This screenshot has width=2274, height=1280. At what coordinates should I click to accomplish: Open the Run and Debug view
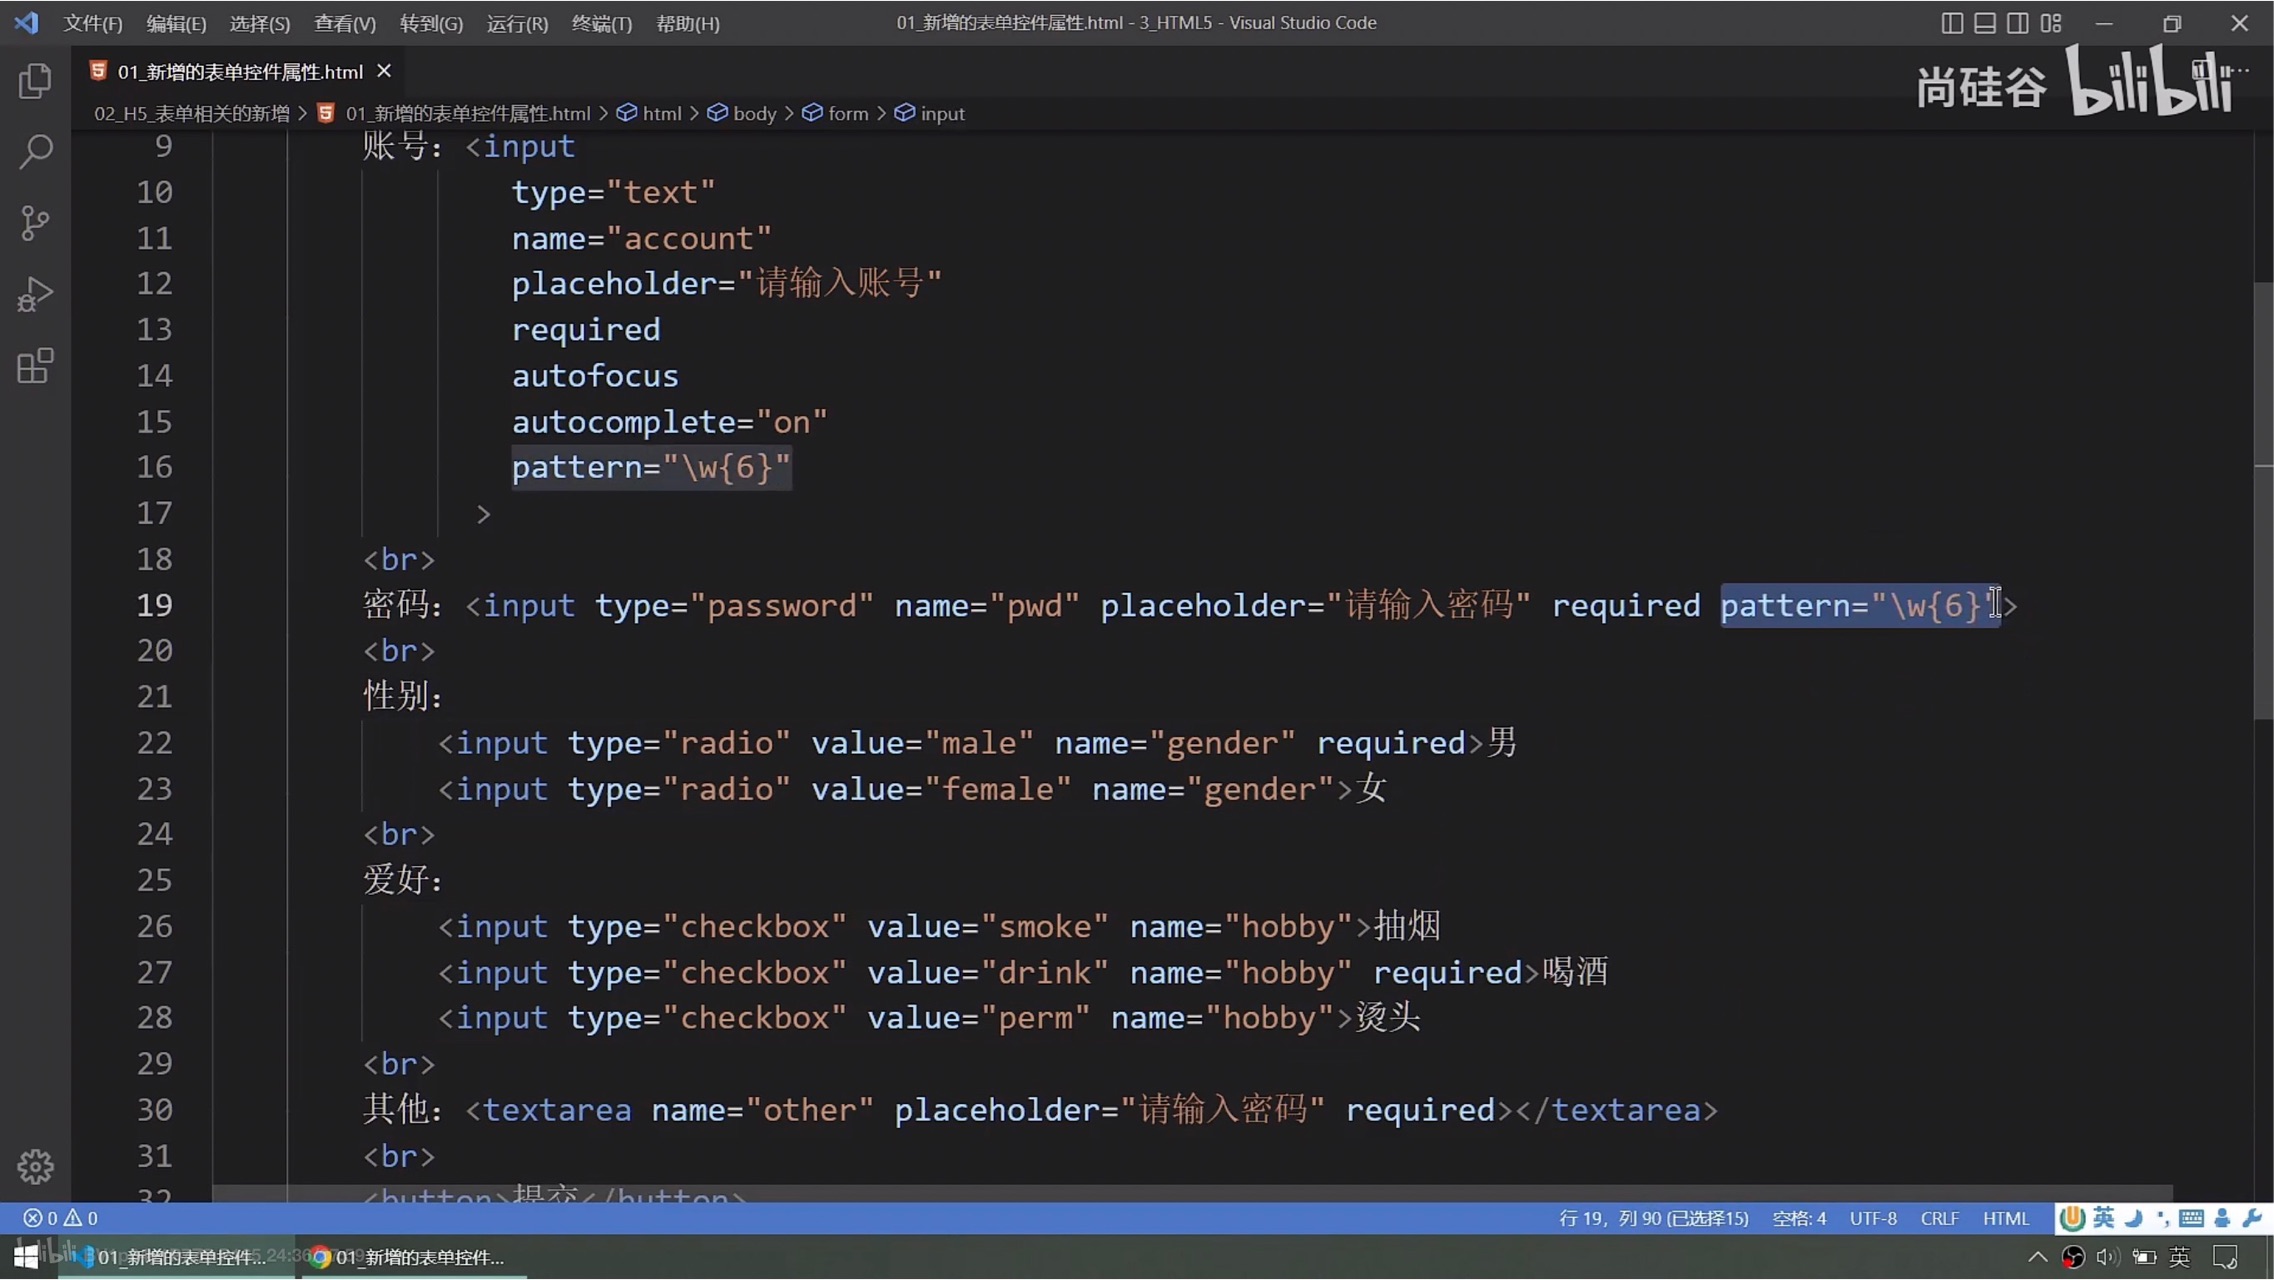point(35,295)
